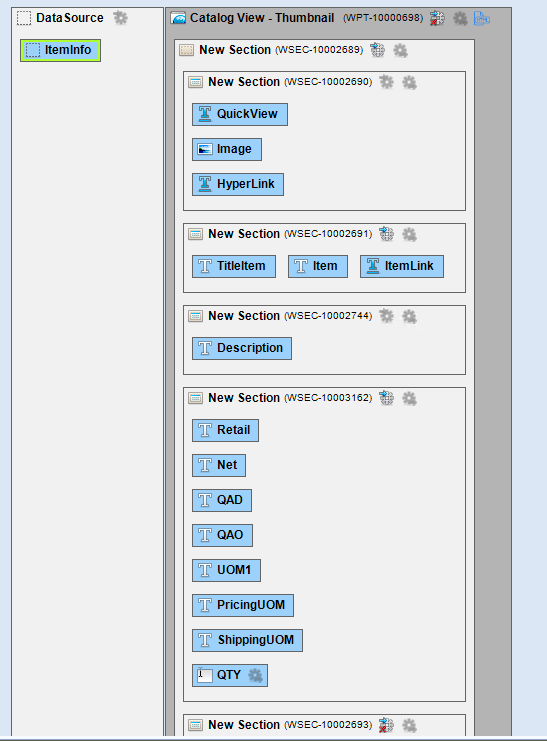Click the HyperLink element
The height and width of the screenshot is (741, 547).
pyautogui.click(x=238, y=184)
